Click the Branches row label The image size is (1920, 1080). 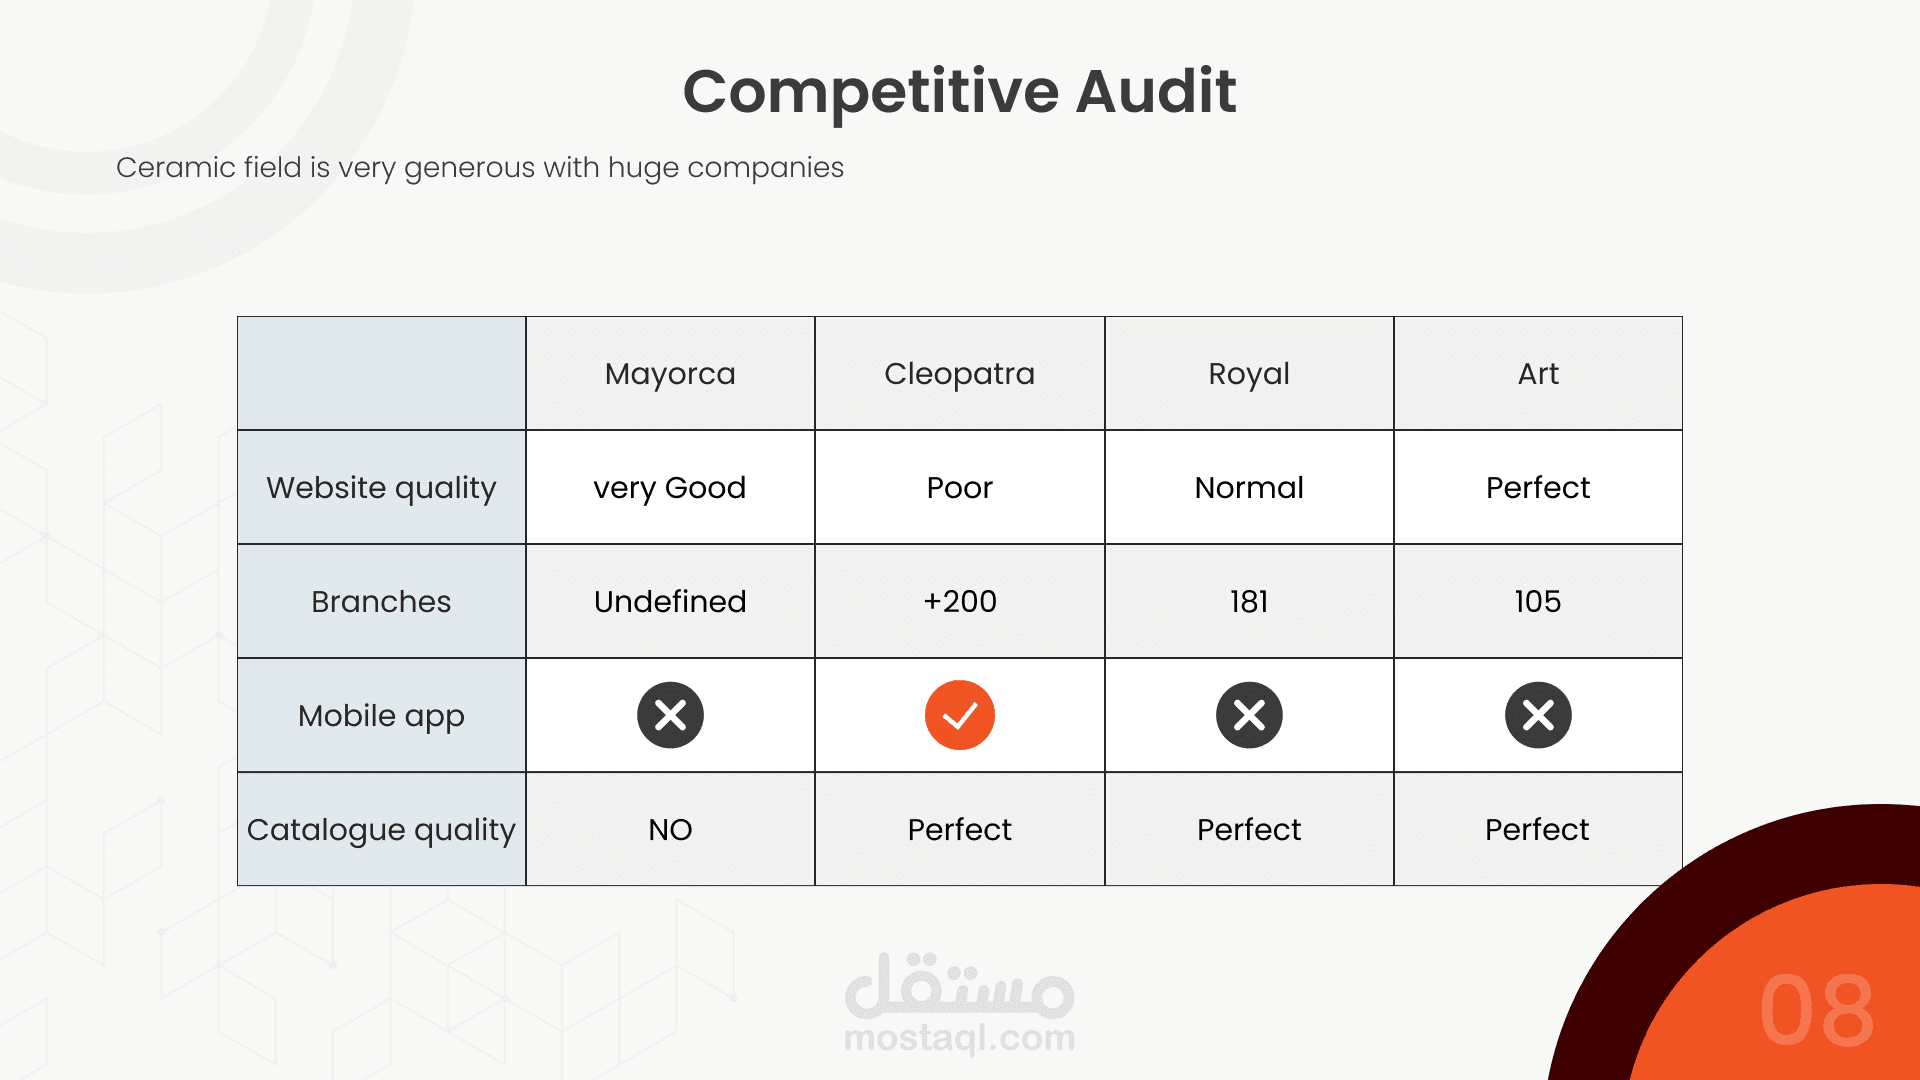point(381,602)
